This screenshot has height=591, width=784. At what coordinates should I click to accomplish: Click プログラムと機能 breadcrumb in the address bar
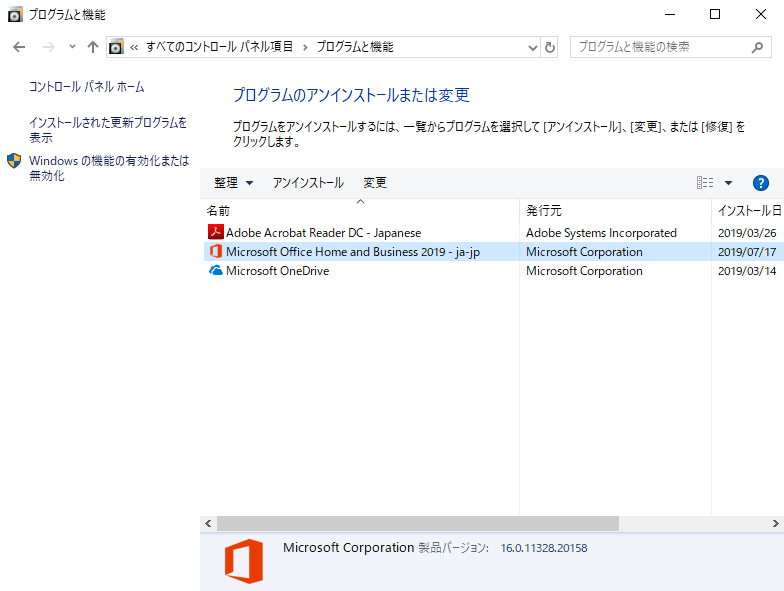[x=355, y=47]
